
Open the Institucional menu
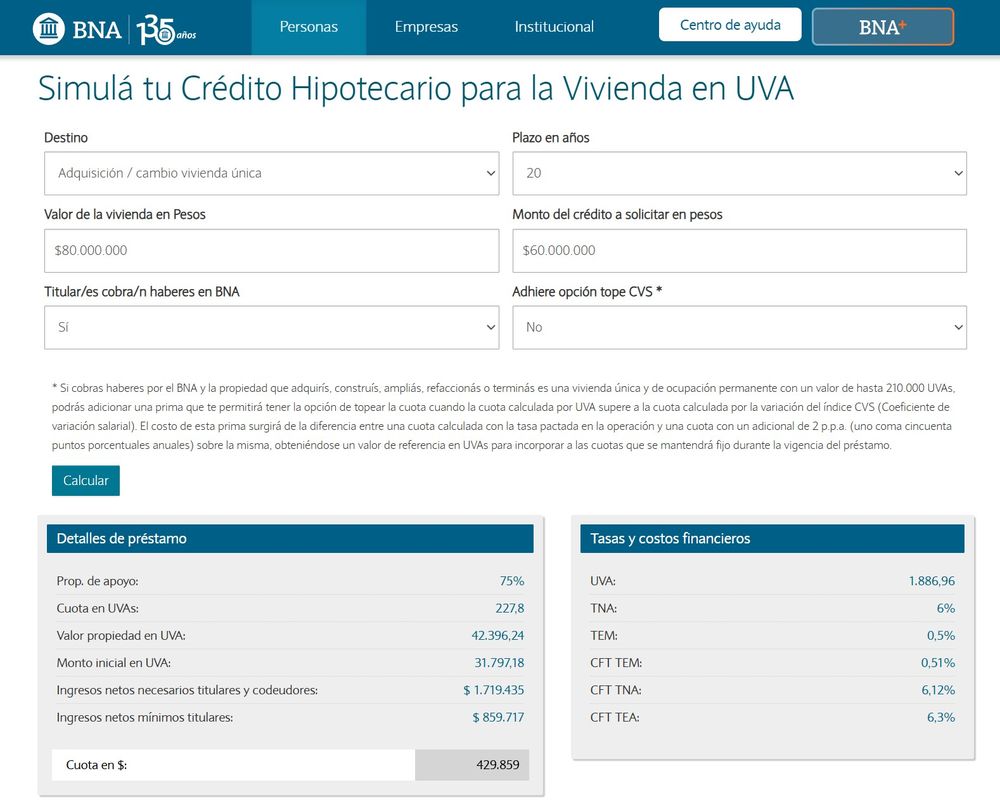point(554,27)
